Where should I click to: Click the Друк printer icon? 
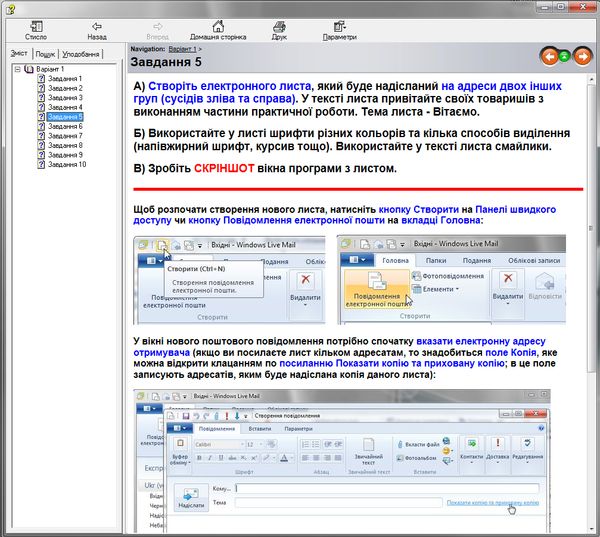[279, 26]
